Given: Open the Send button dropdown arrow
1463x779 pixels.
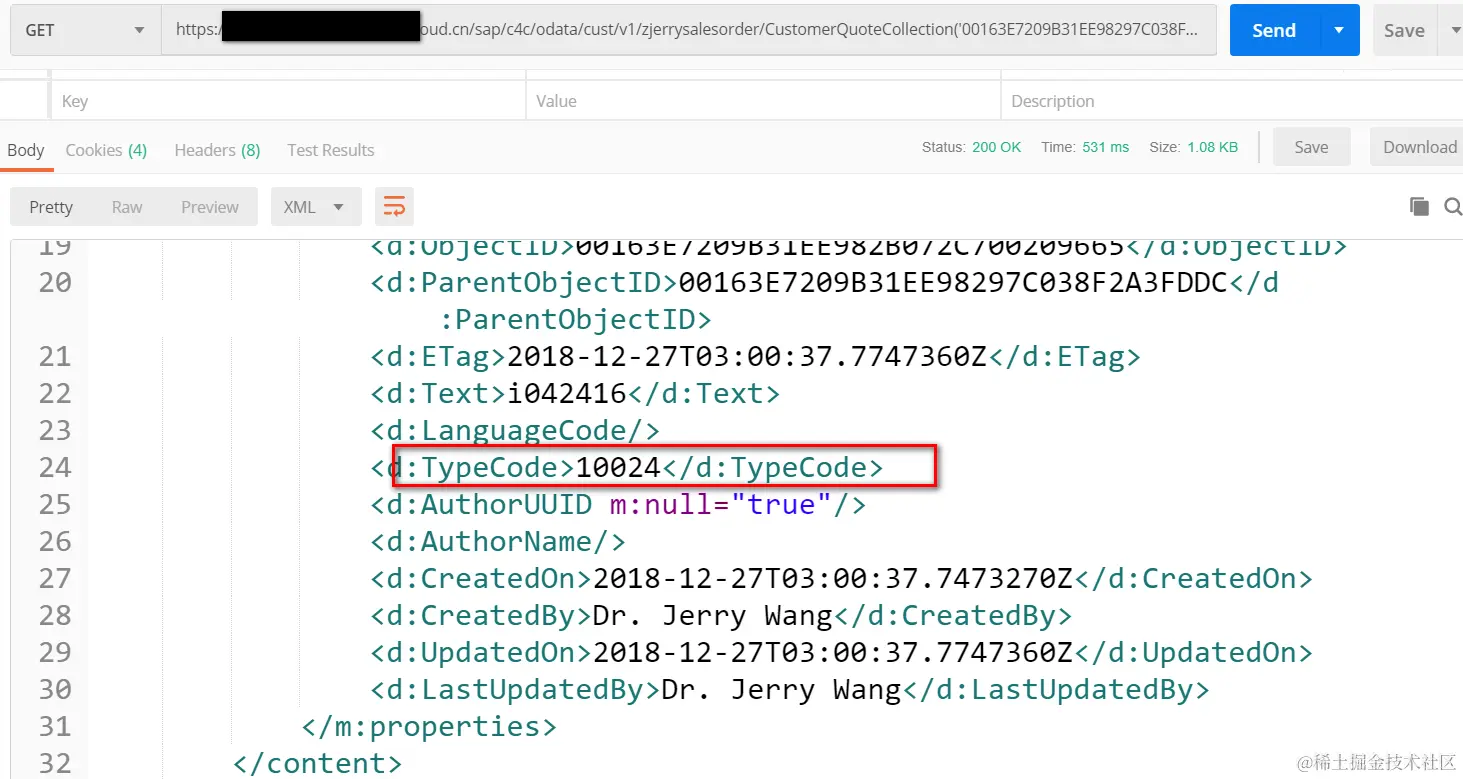Looking at the screenshot, I should (x=1339, y=30).
